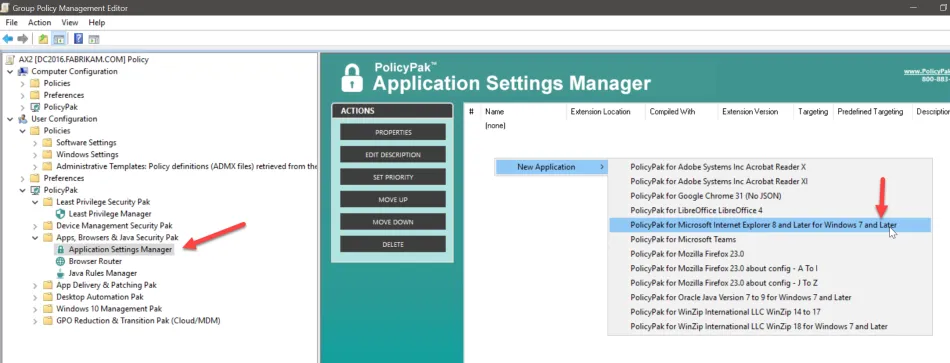Expand the Software Settings folder
This screenshot has height=363, width=950.
coord(35,143)
